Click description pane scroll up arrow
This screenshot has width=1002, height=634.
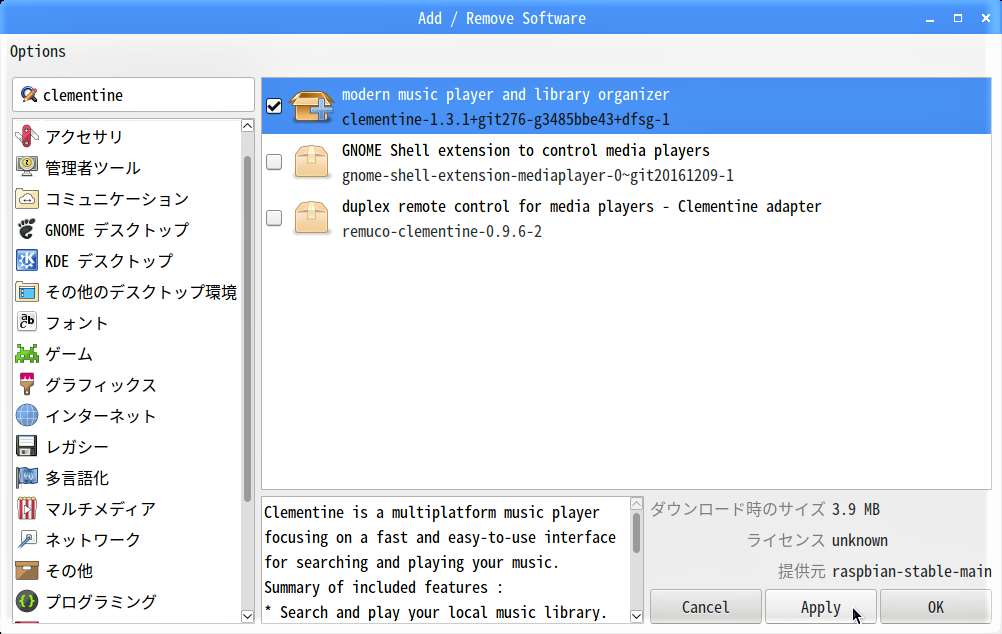(x=636, y=504)
